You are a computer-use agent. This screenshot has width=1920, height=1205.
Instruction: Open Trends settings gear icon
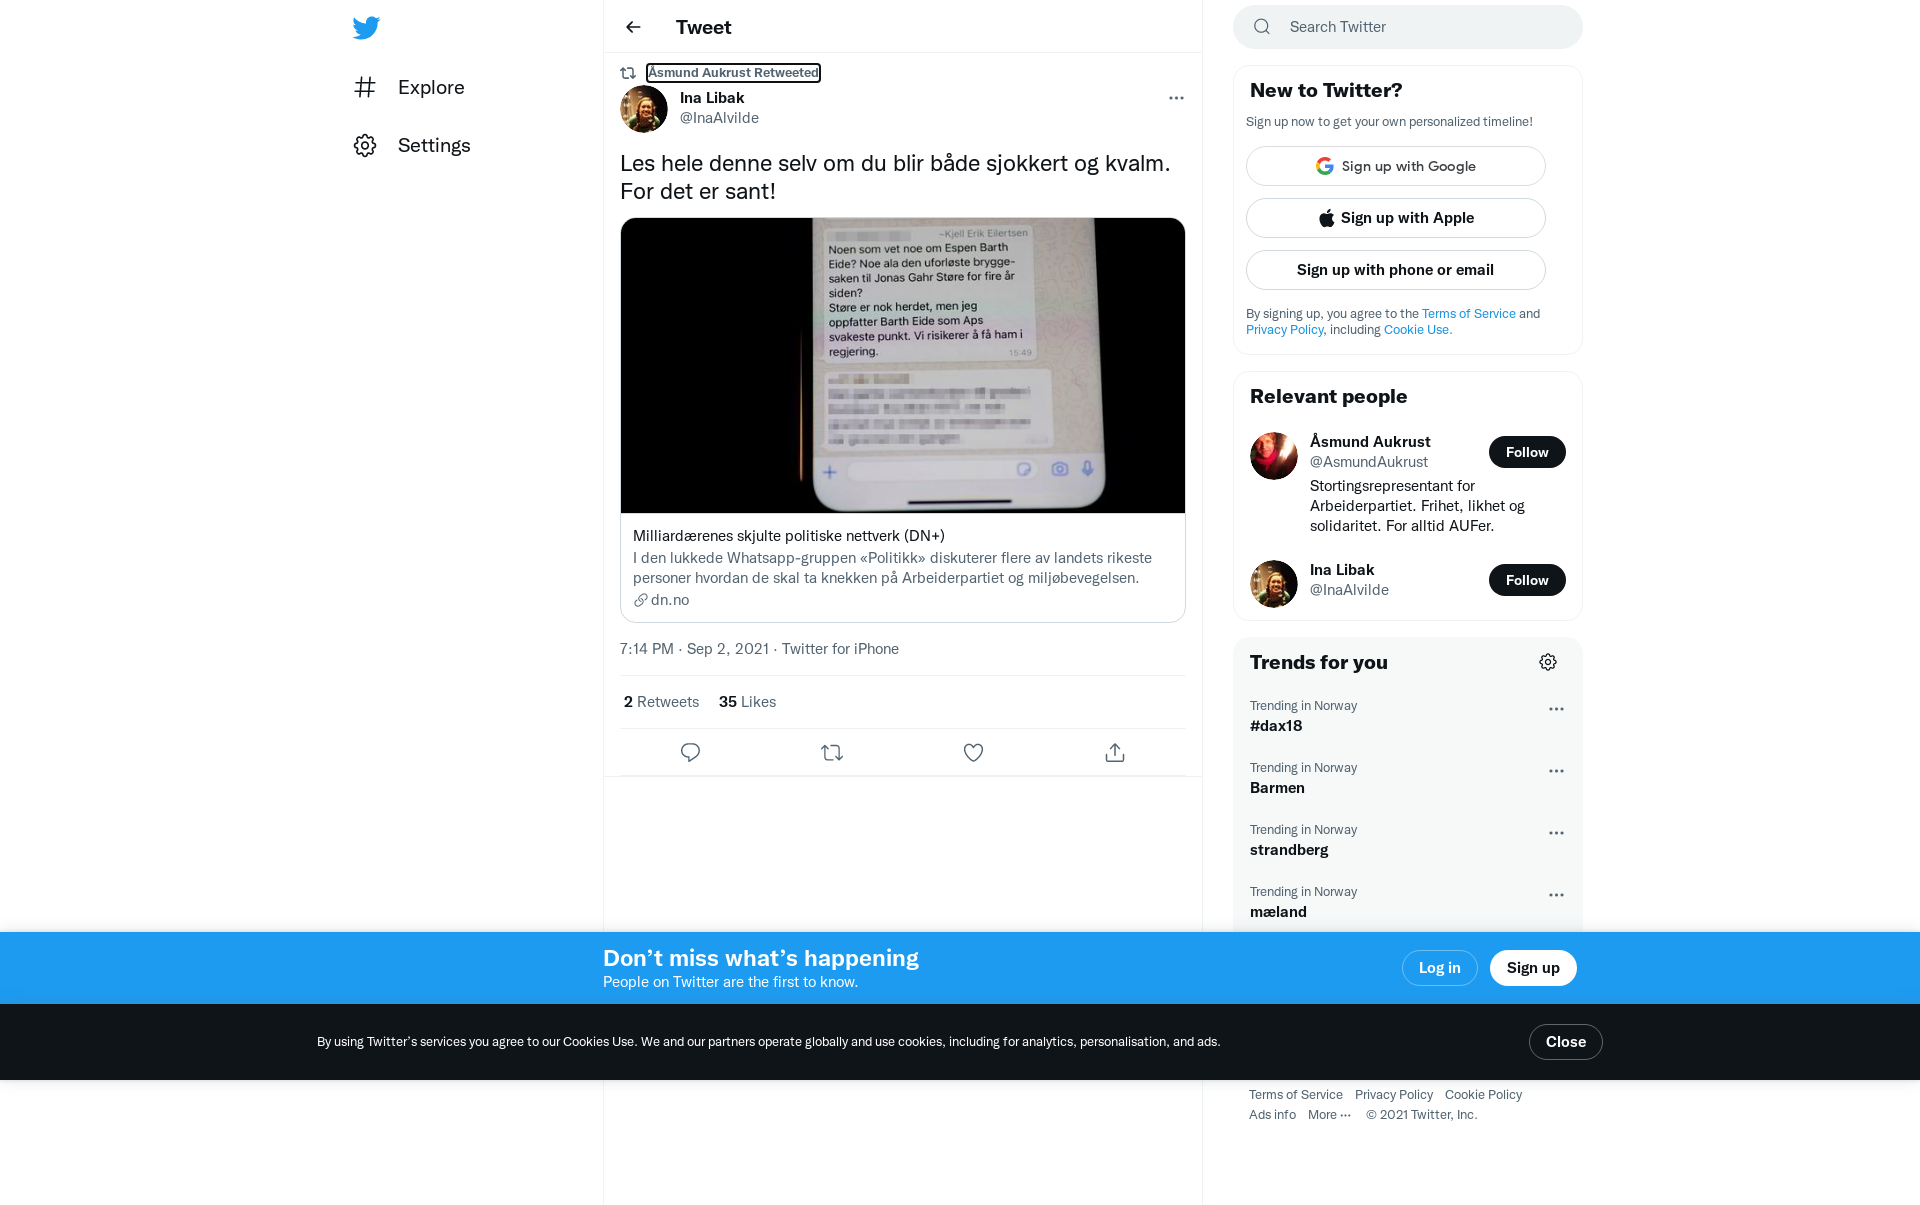[x=1548, y=662]
